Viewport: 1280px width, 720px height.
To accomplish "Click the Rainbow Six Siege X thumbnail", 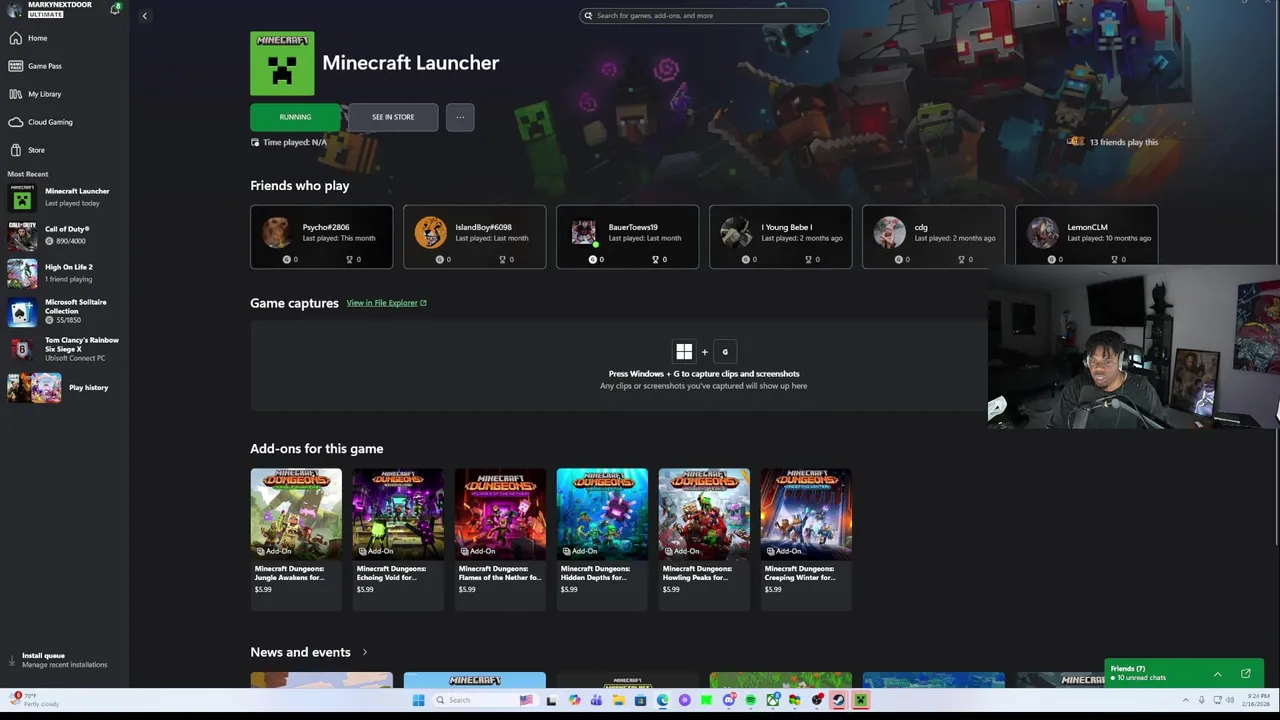I will point(22,349).
